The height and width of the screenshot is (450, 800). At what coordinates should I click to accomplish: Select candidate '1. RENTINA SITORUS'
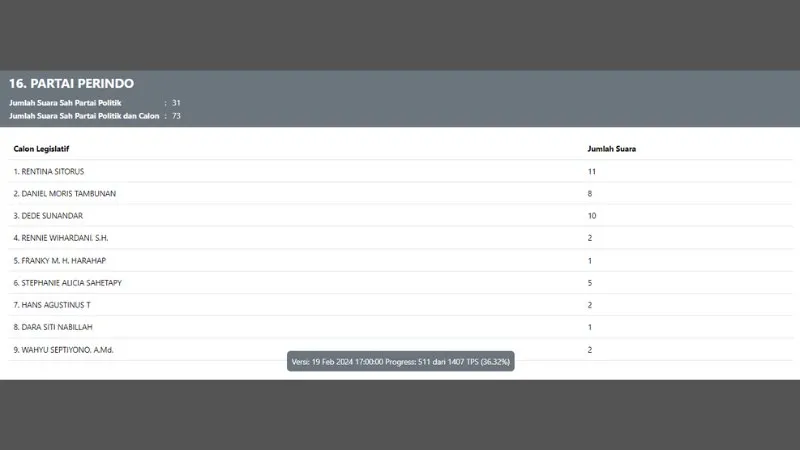pos(48,171)
